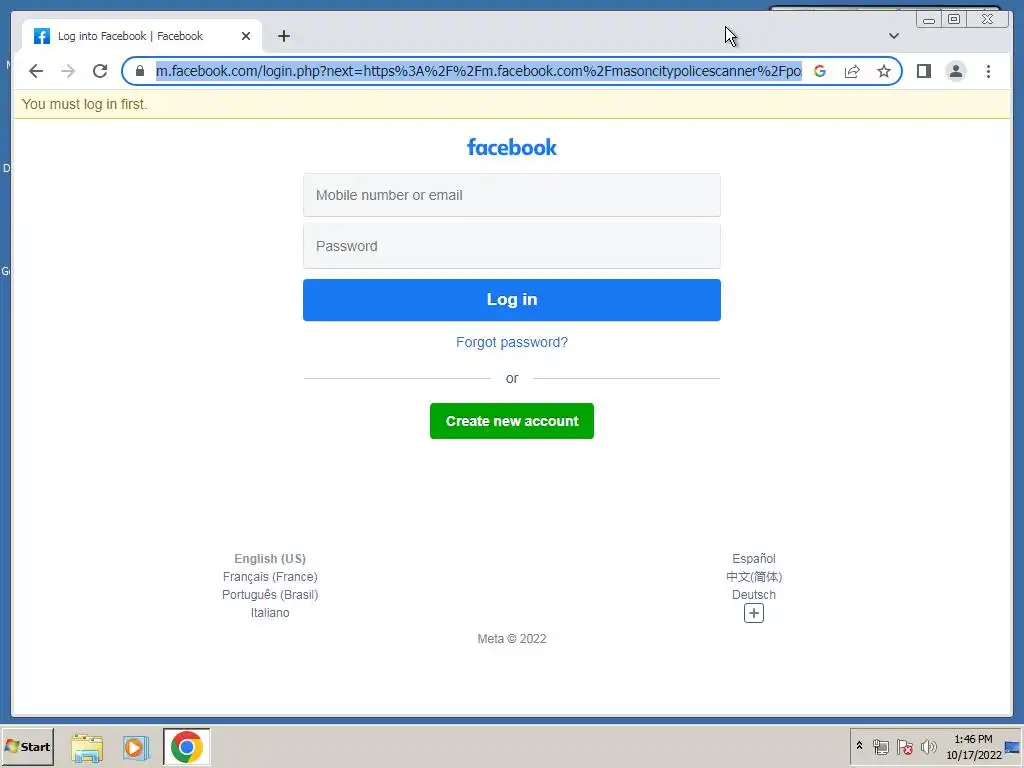Open File Explorer from taskbar
The image size is (1024, 768).
click(x=87, y=747)
